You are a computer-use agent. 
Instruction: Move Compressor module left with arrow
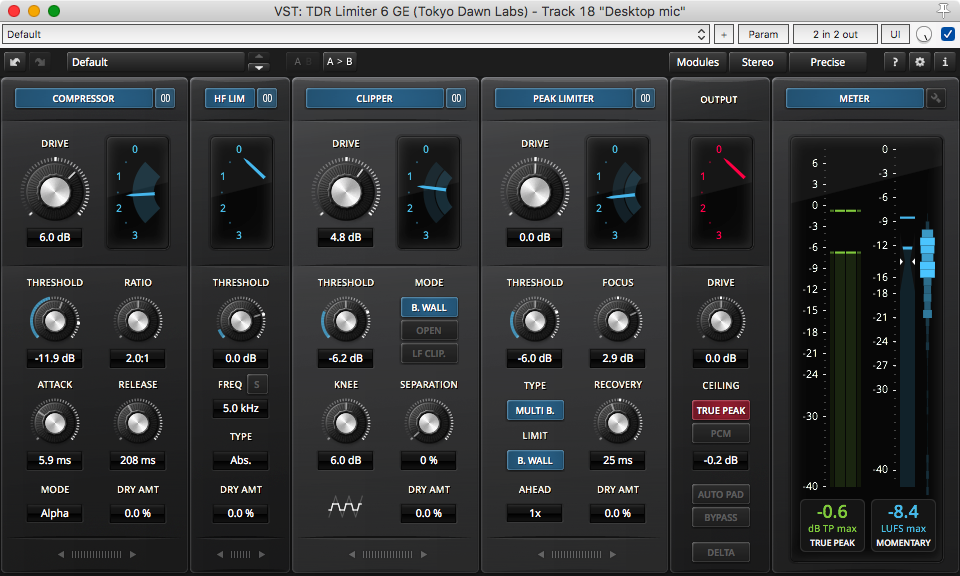(x=61, y=555)
